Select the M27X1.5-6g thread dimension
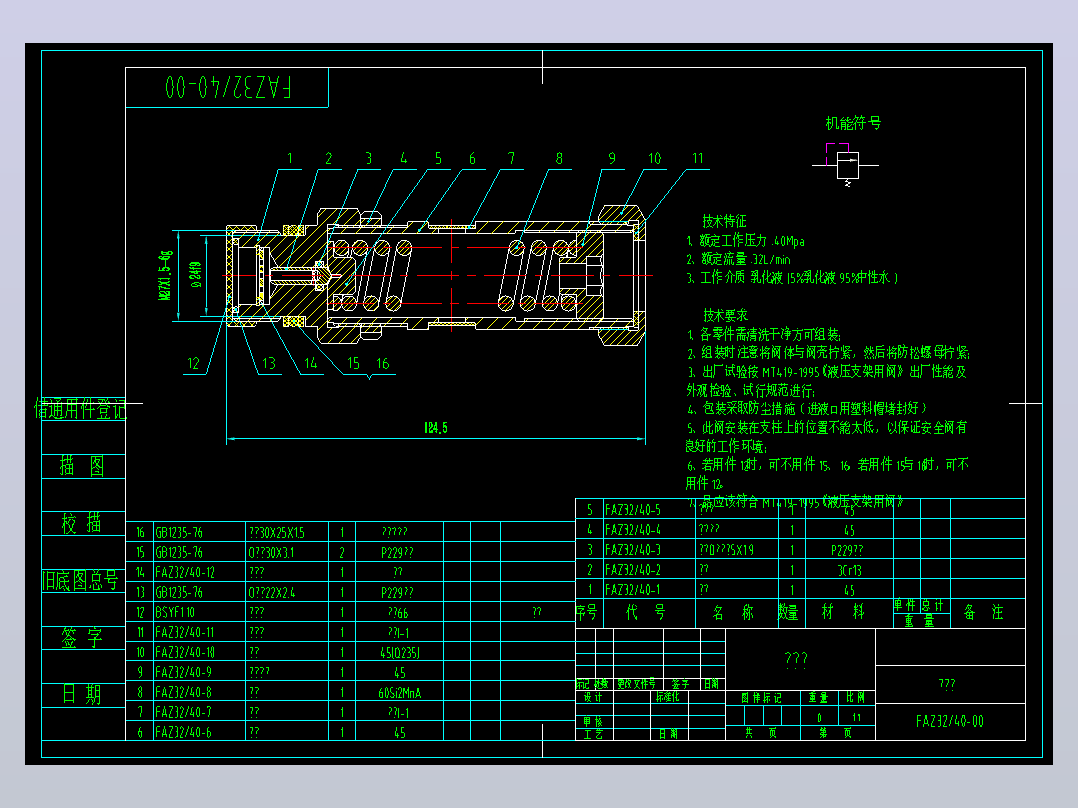 (x=166, y=275)
